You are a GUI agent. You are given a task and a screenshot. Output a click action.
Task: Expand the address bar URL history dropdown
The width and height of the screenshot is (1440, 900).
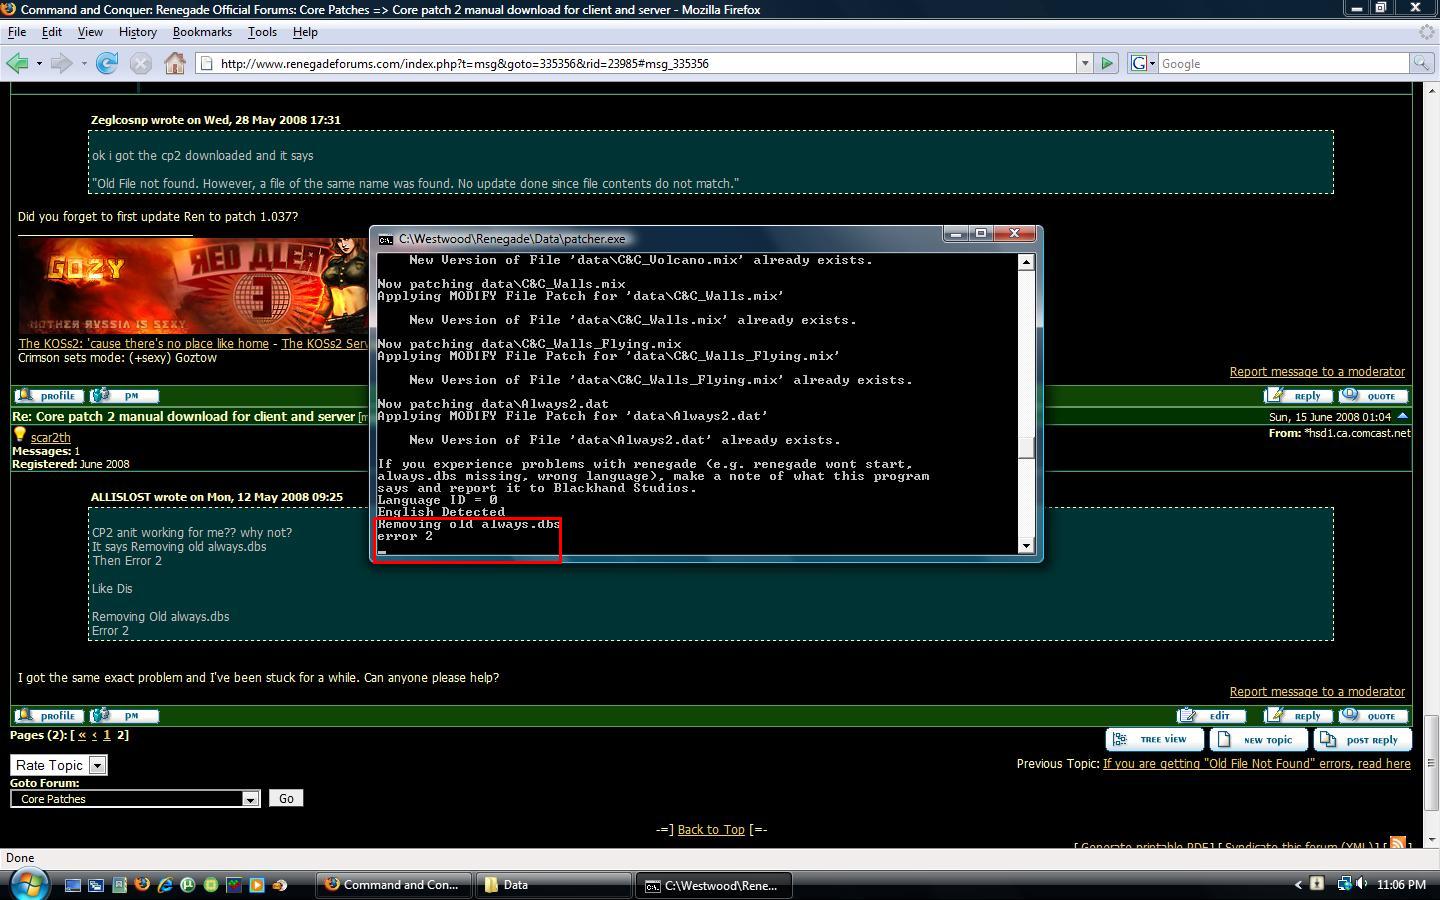coord(1084,63)
